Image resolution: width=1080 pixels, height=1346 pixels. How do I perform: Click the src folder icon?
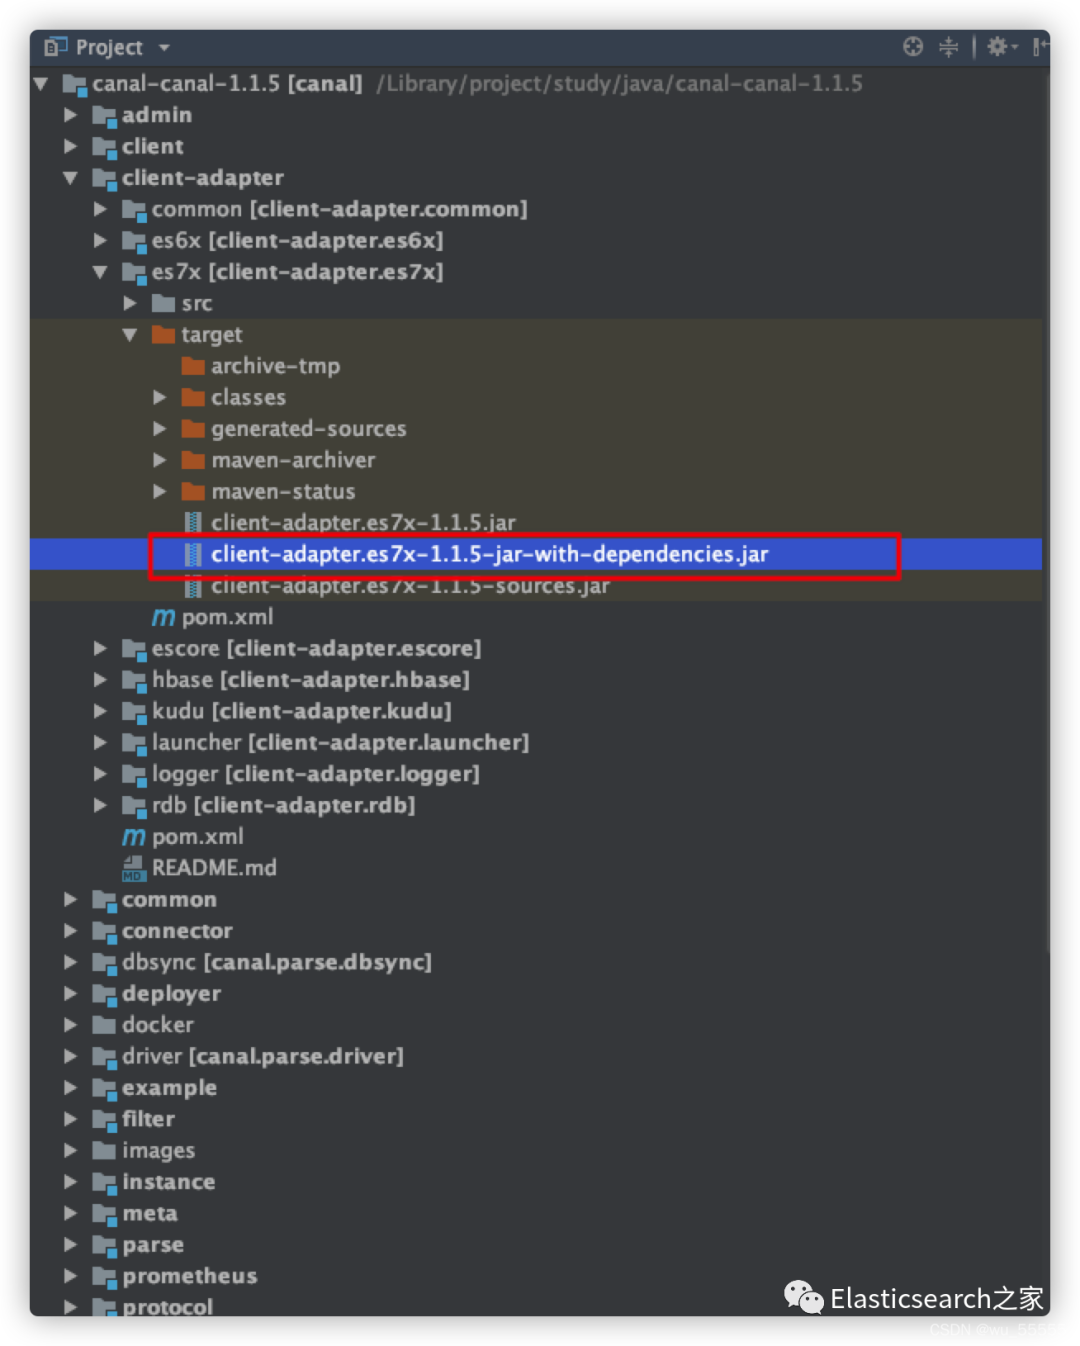(163, 303)
